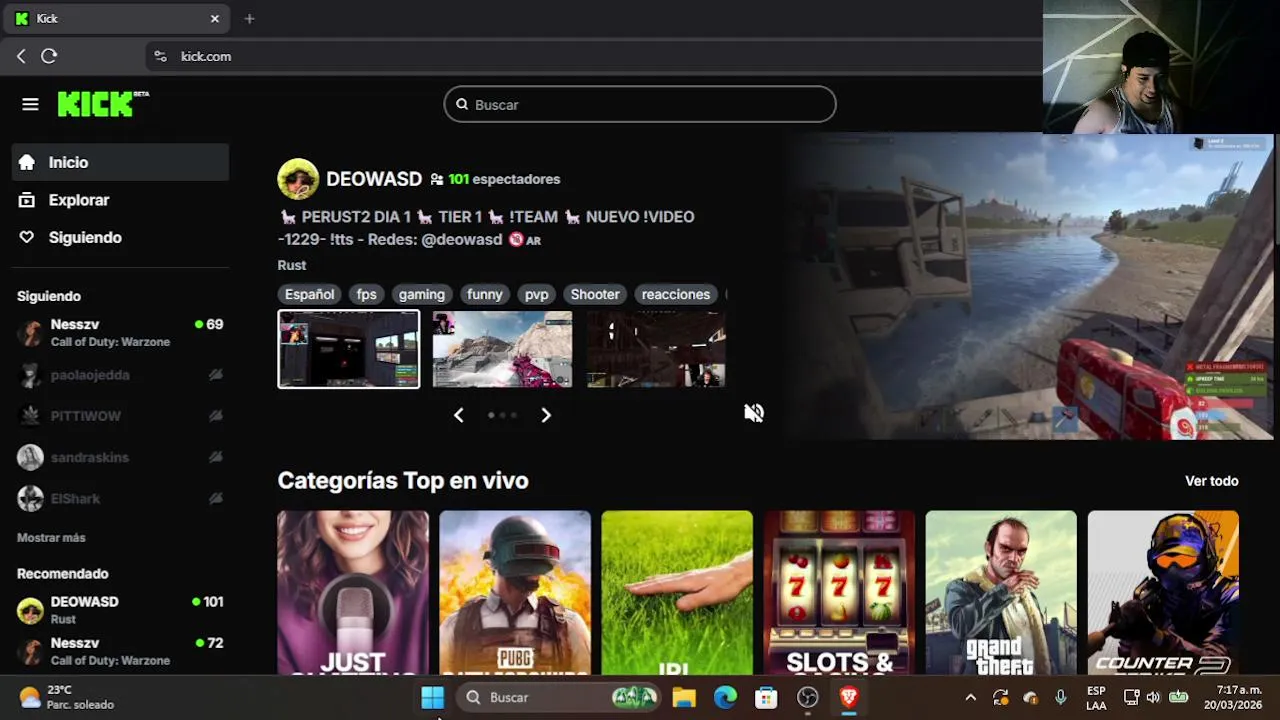
Task: Go to Inicio in sidebar
Action: pos(120,162)
